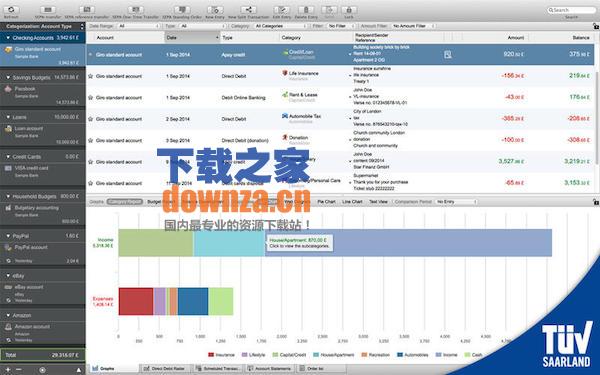Open SEPA Standing Order
600x375 pixels.
point(182,10)
